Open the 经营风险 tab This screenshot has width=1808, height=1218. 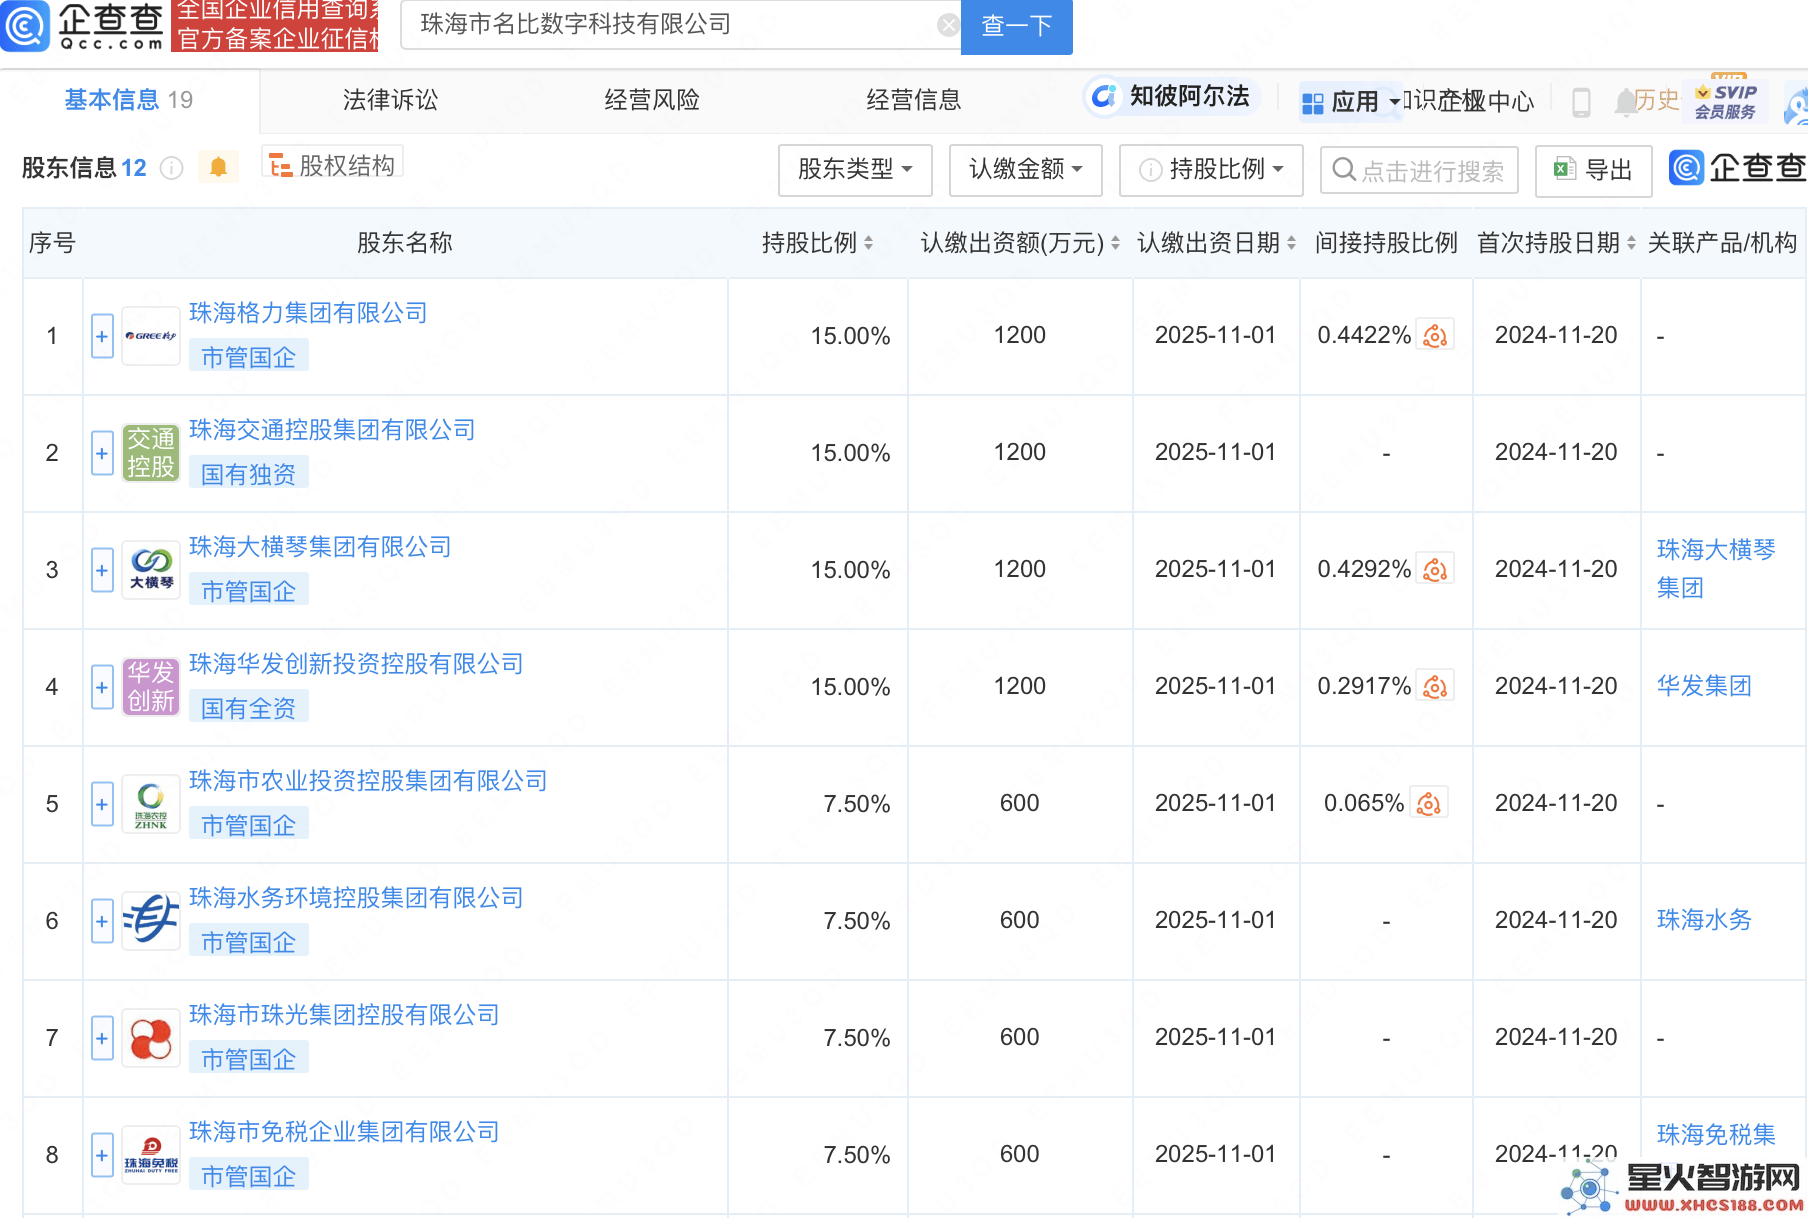(x=652, y=100)
